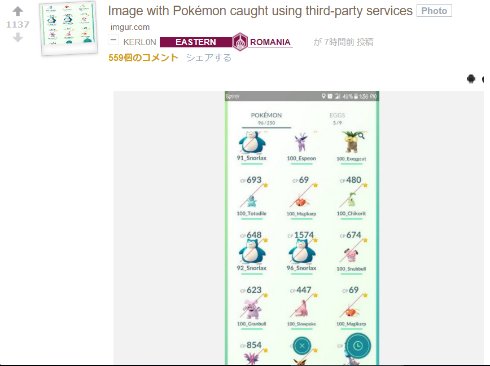Select the 91_Snorlax Pokémon
Image resolution: width=490 pixels, height=366 pixels.
tap(252, 146)
